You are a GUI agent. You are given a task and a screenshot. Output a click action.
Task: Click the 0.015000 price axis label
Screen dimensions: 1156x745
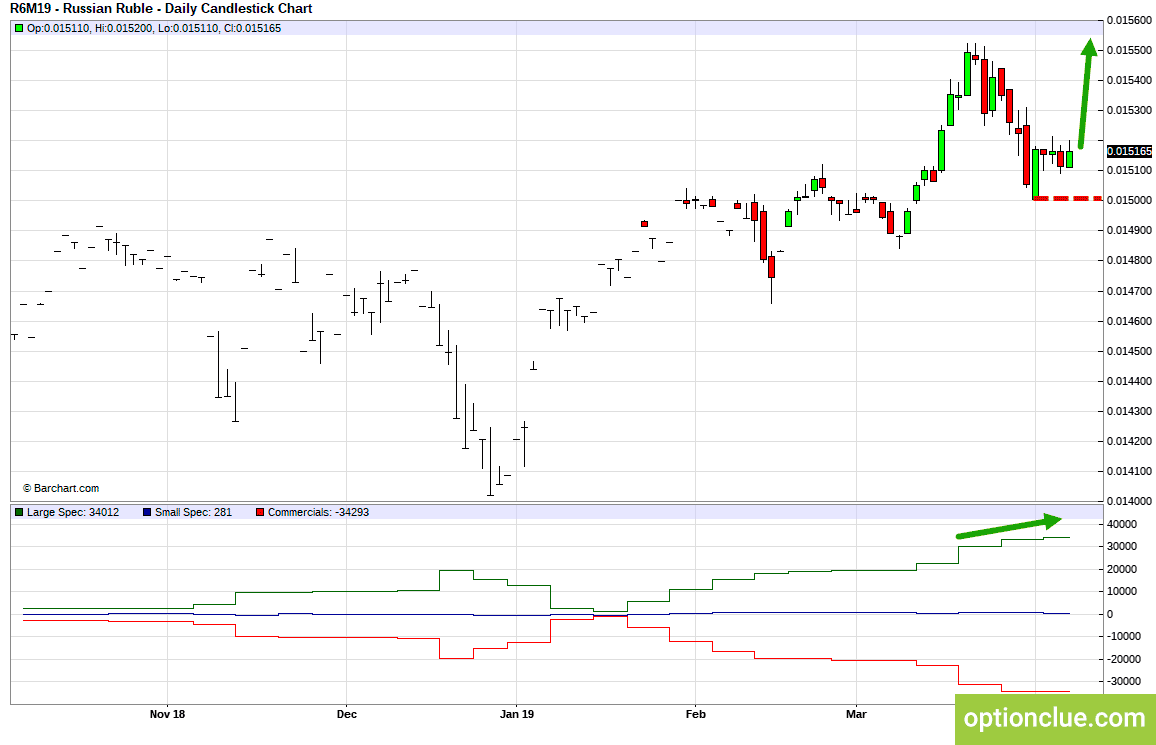pos(1129,200)
